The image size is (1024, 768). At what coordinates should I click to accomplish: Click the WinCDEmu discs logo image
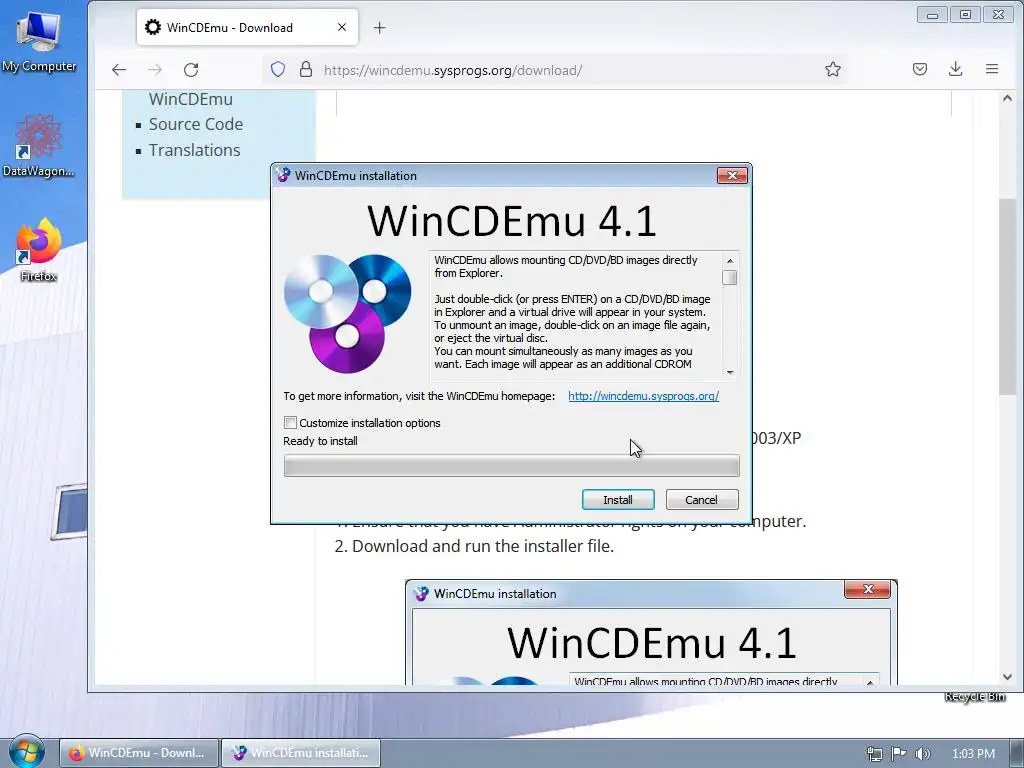pyautogui.click(x=347, y=313)
